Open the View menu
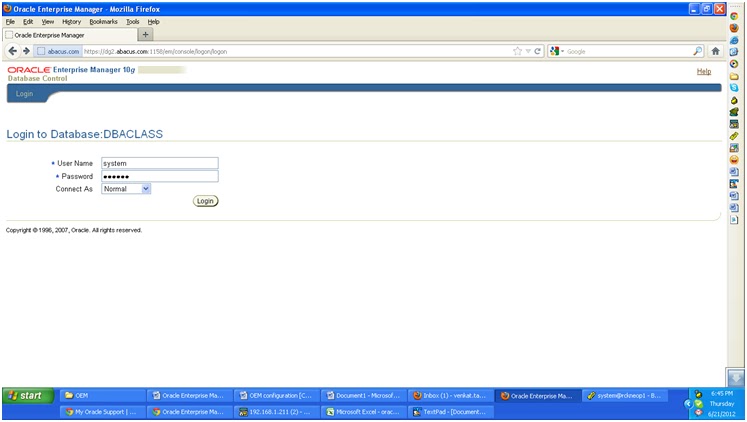 [48, 21]
